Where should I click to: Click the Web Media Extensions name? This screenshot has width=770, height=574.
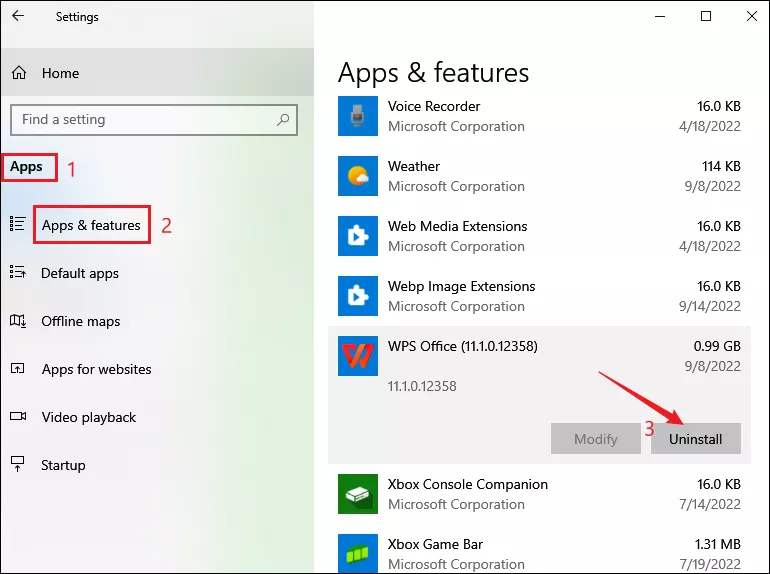[458, 226]
